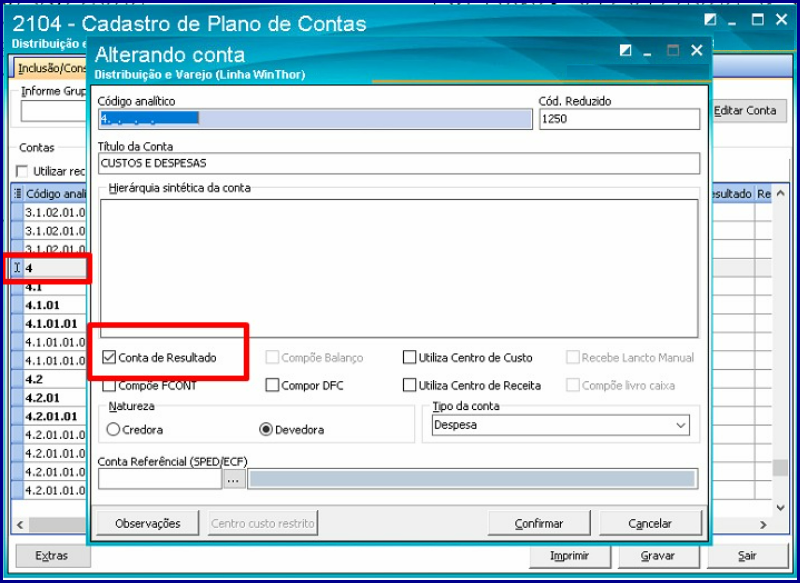This screenshot has width=800, height=583.
Task: Select account row 4.2.01 in grid
Action: tap(49, 397)
